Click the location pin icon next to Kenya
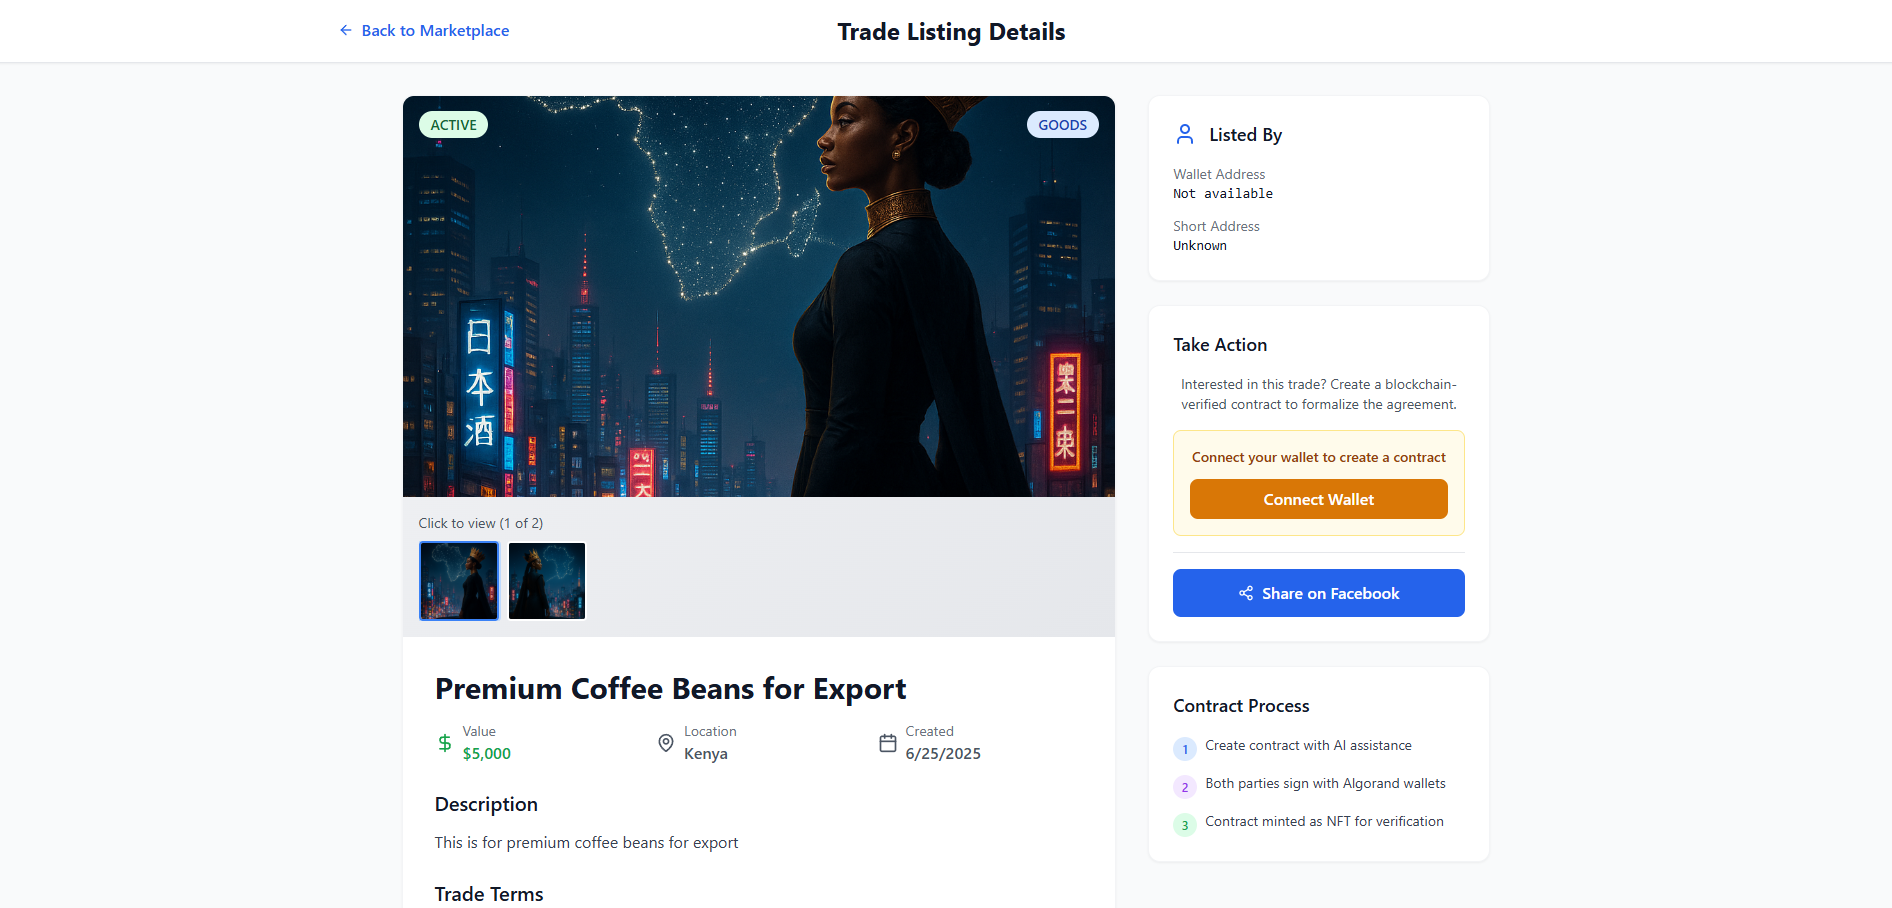Viewport: 1892px width, 908px height. click(x=666, y=743)
